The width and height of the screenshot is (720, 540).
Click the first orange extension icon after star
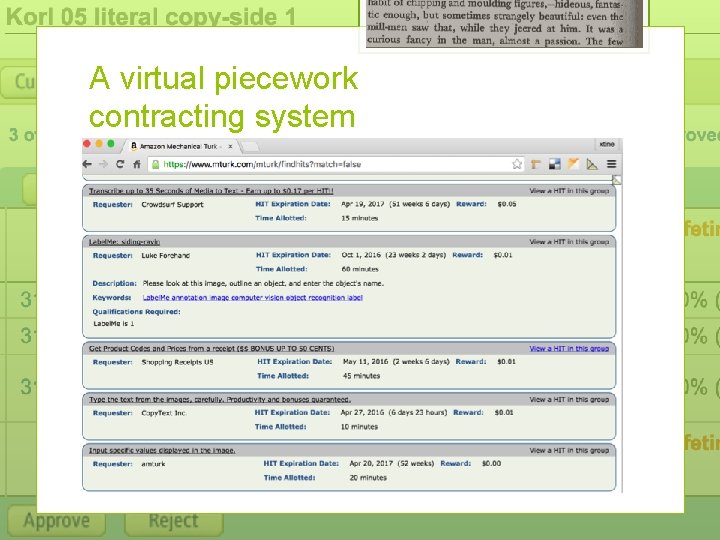[535, 164]
